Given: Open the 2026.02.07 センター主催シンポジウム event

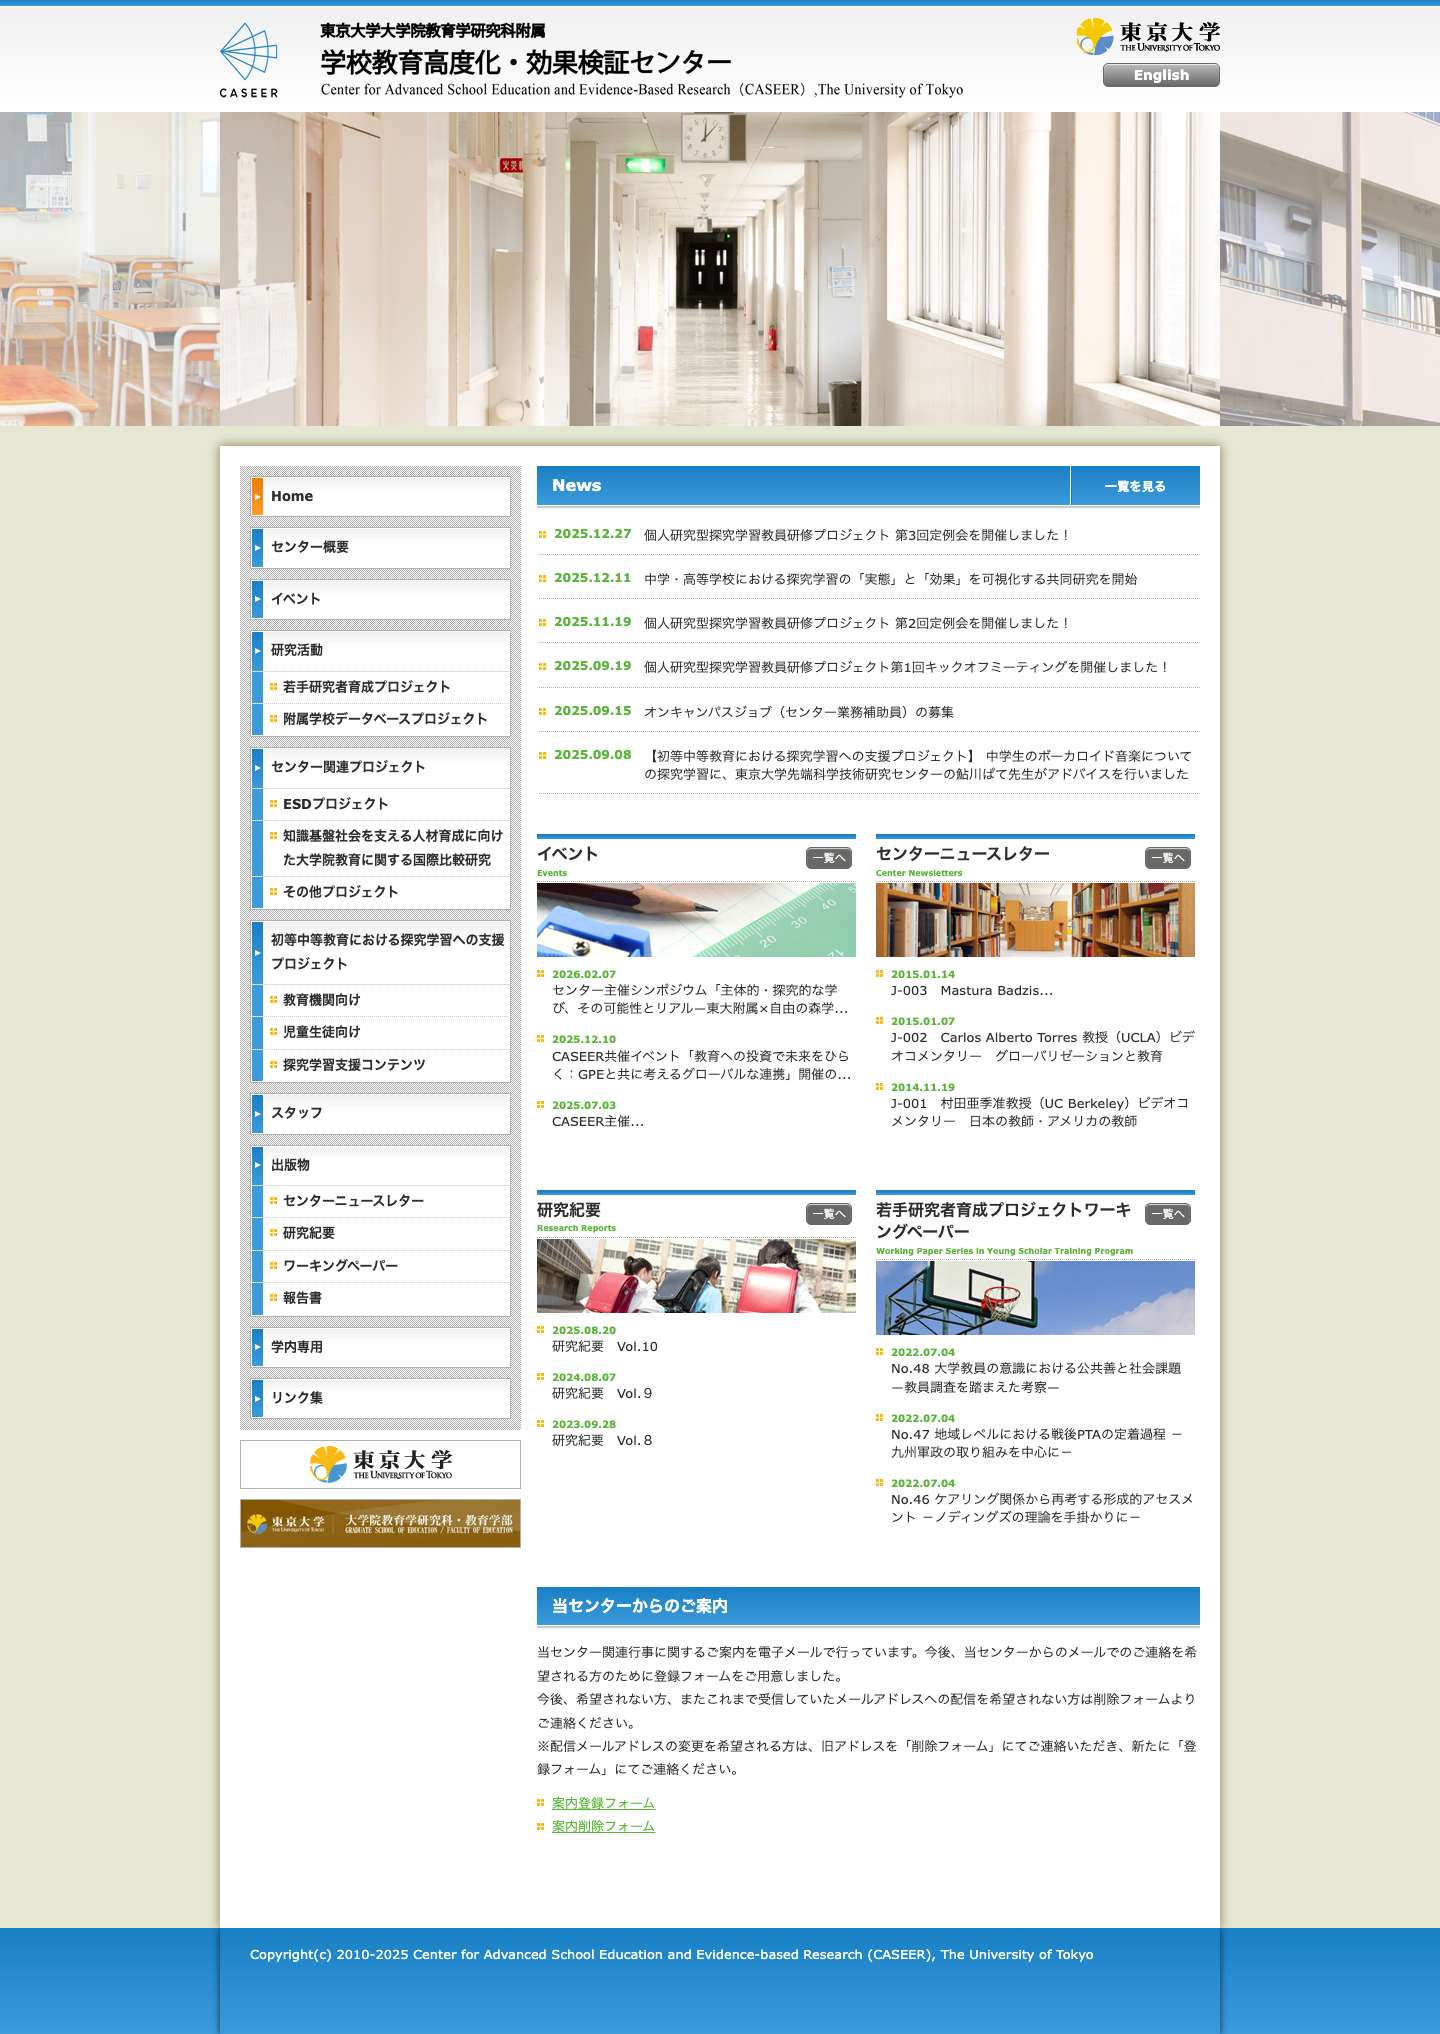Looking at the screenshot, I should (x=699, y=999).
